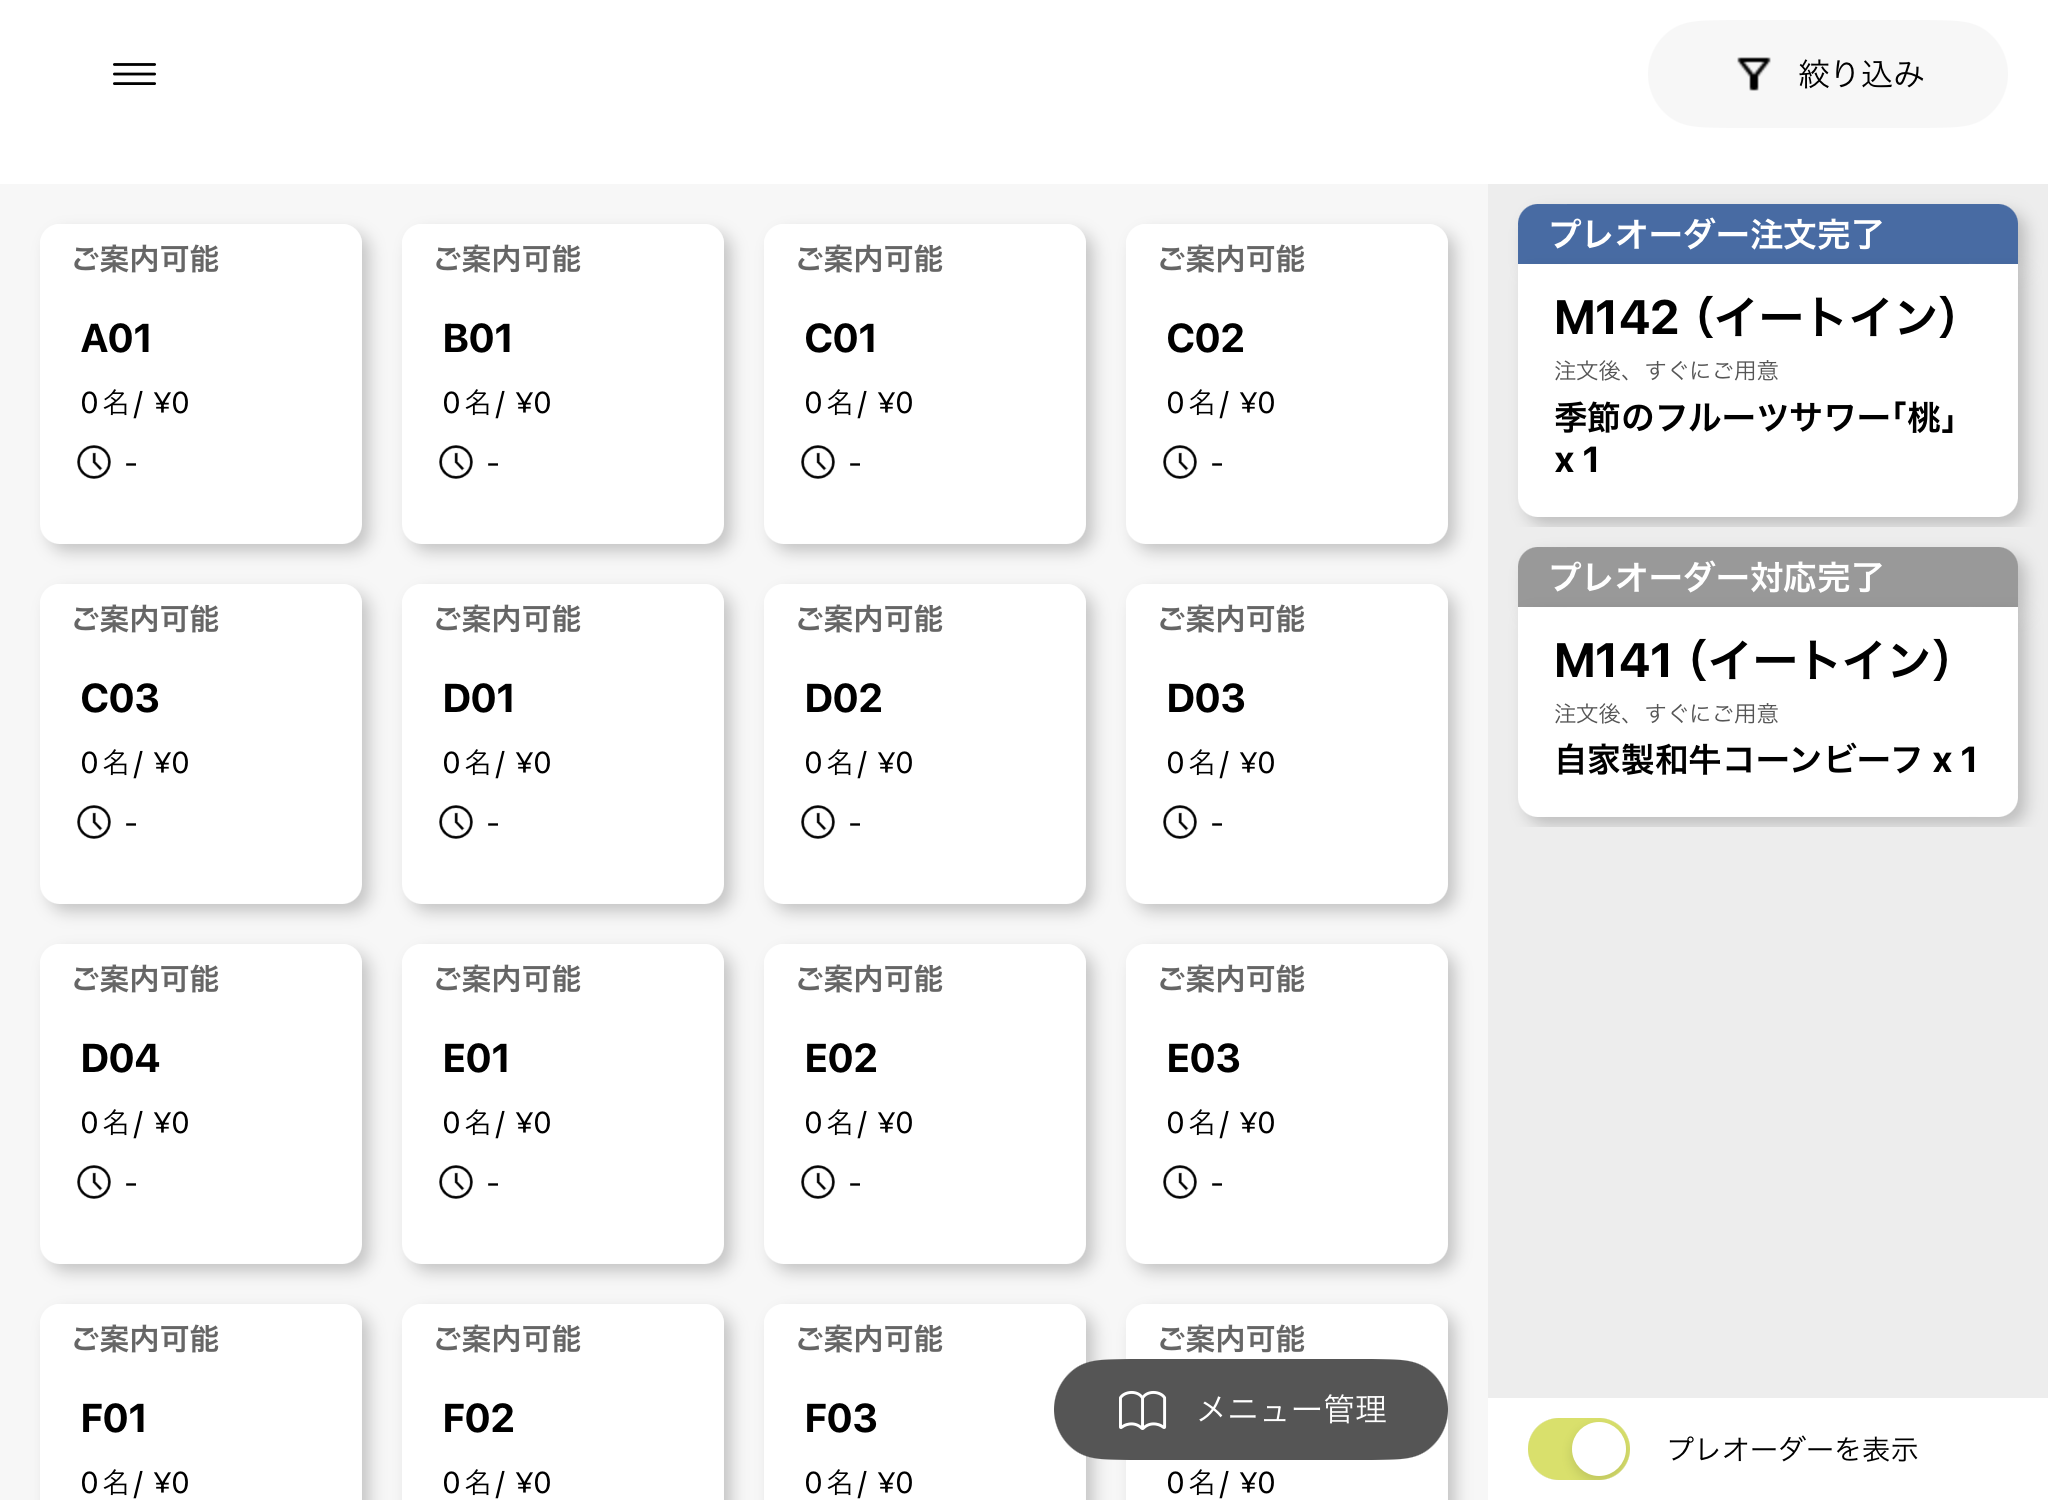Click the filter funnel icon
2048x1500 pixels.
coord(1753,74)
